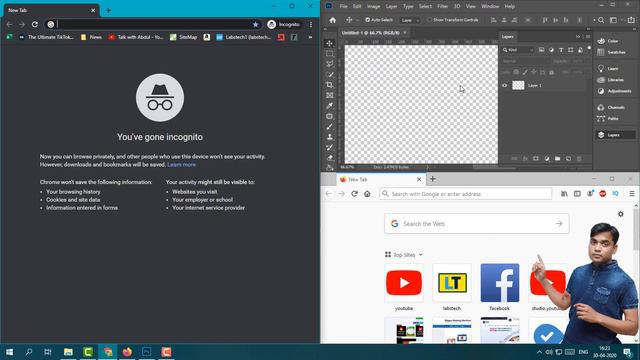Screen dimensions: 640x360
Task: Select the Frame tool in Photoshop
Action: click(329, 96)
